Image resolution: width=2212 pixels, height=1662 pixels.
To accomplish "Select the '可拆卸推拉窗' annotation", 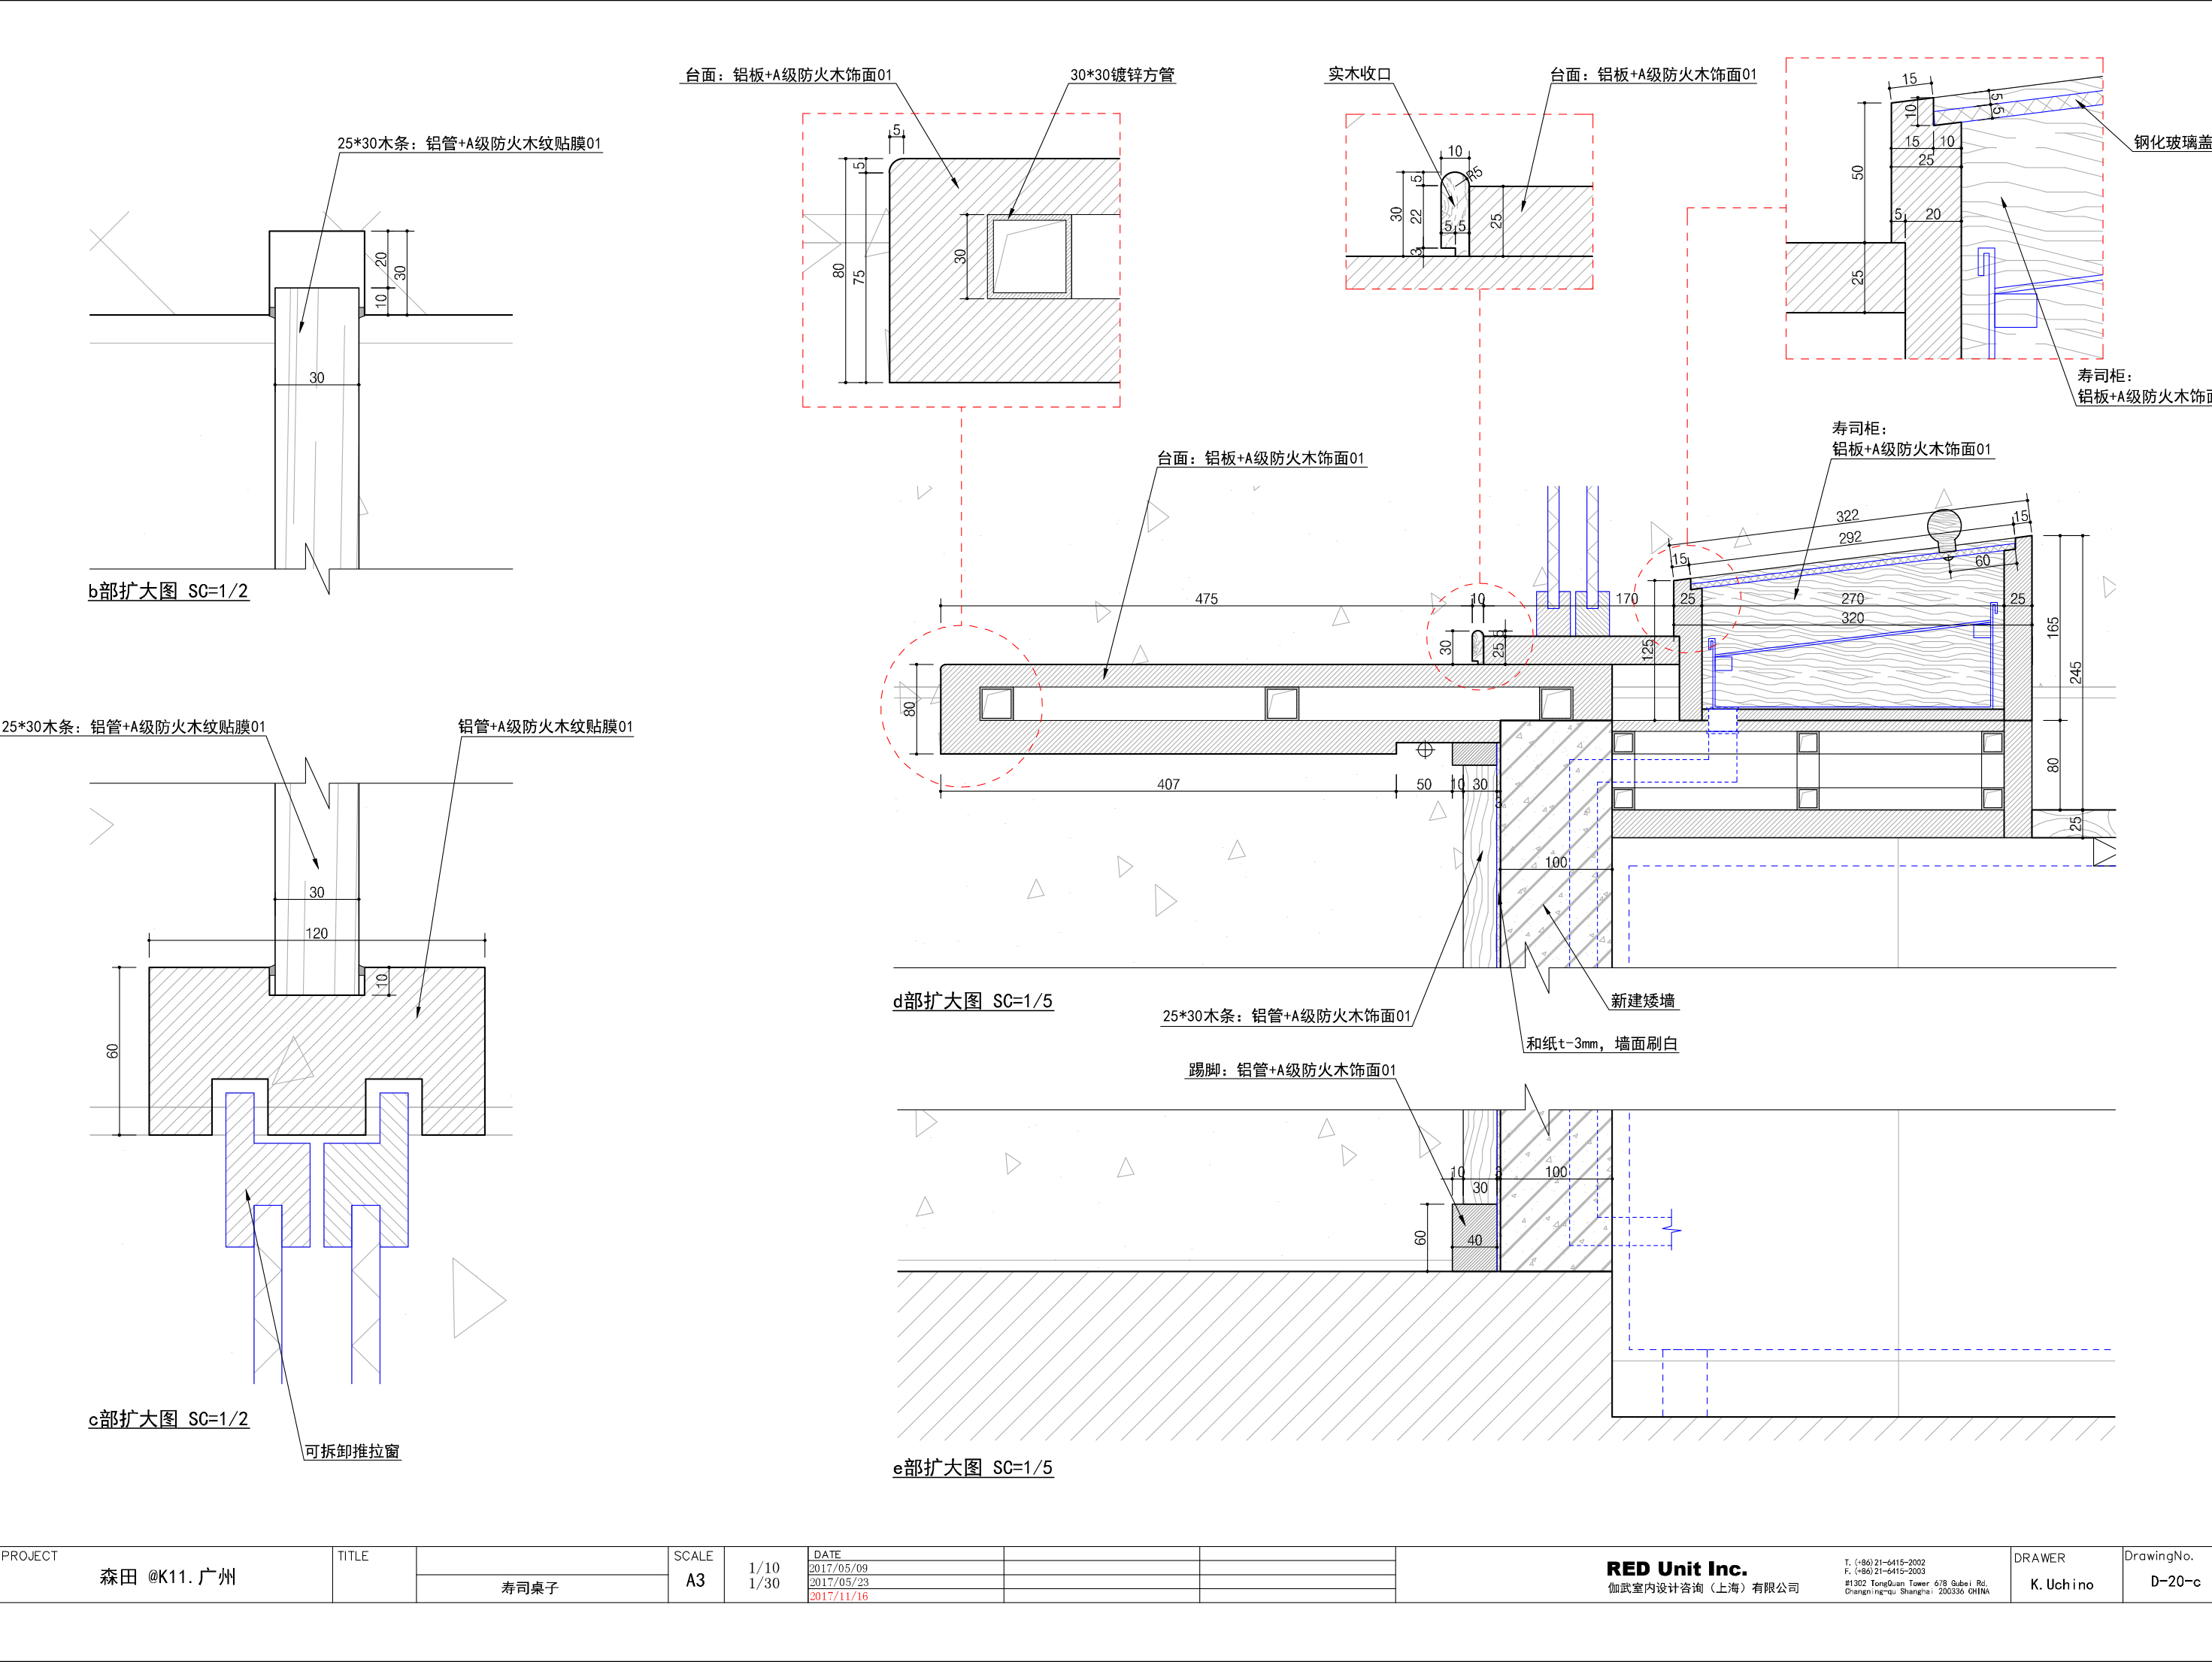I will [x=352, y=1451].
